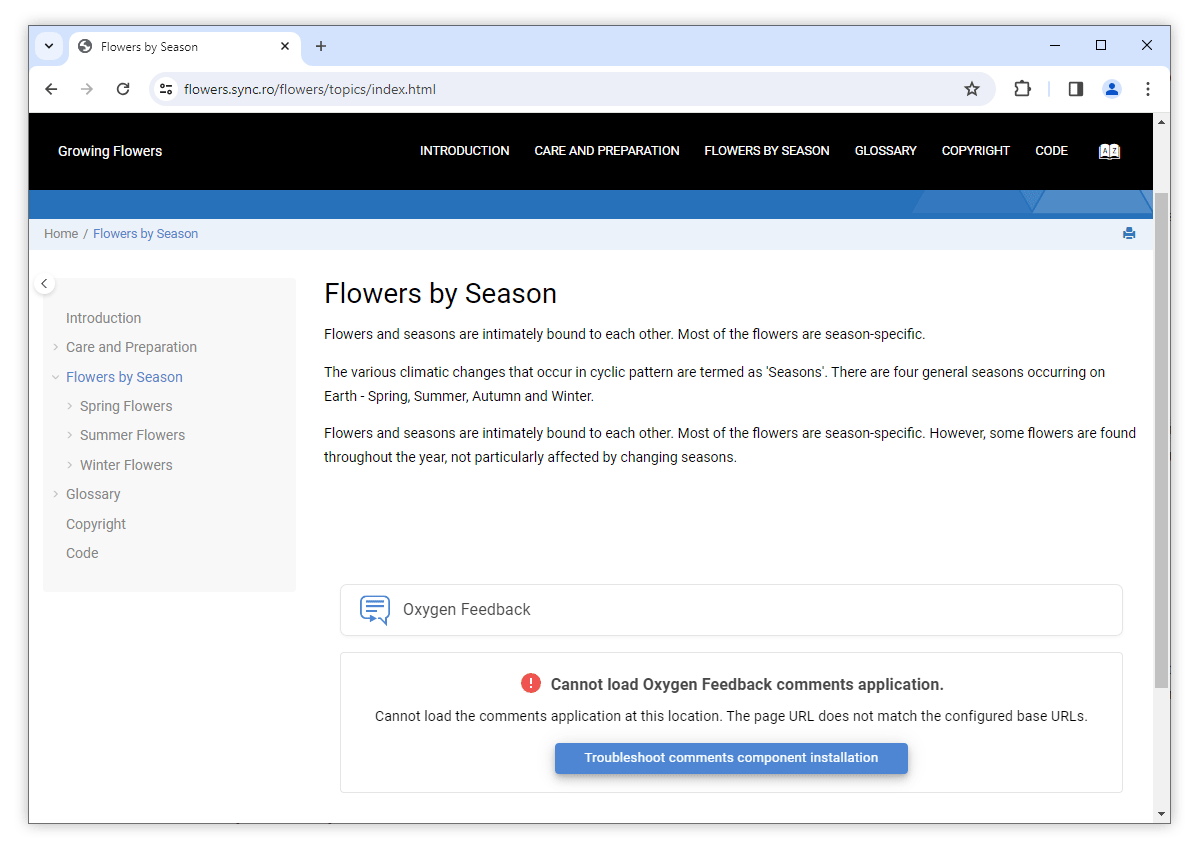Image resolution: width=1200 pixels, height=850 pixels.
Task: Open the tab search dropdown arrow
Action: 49,46
